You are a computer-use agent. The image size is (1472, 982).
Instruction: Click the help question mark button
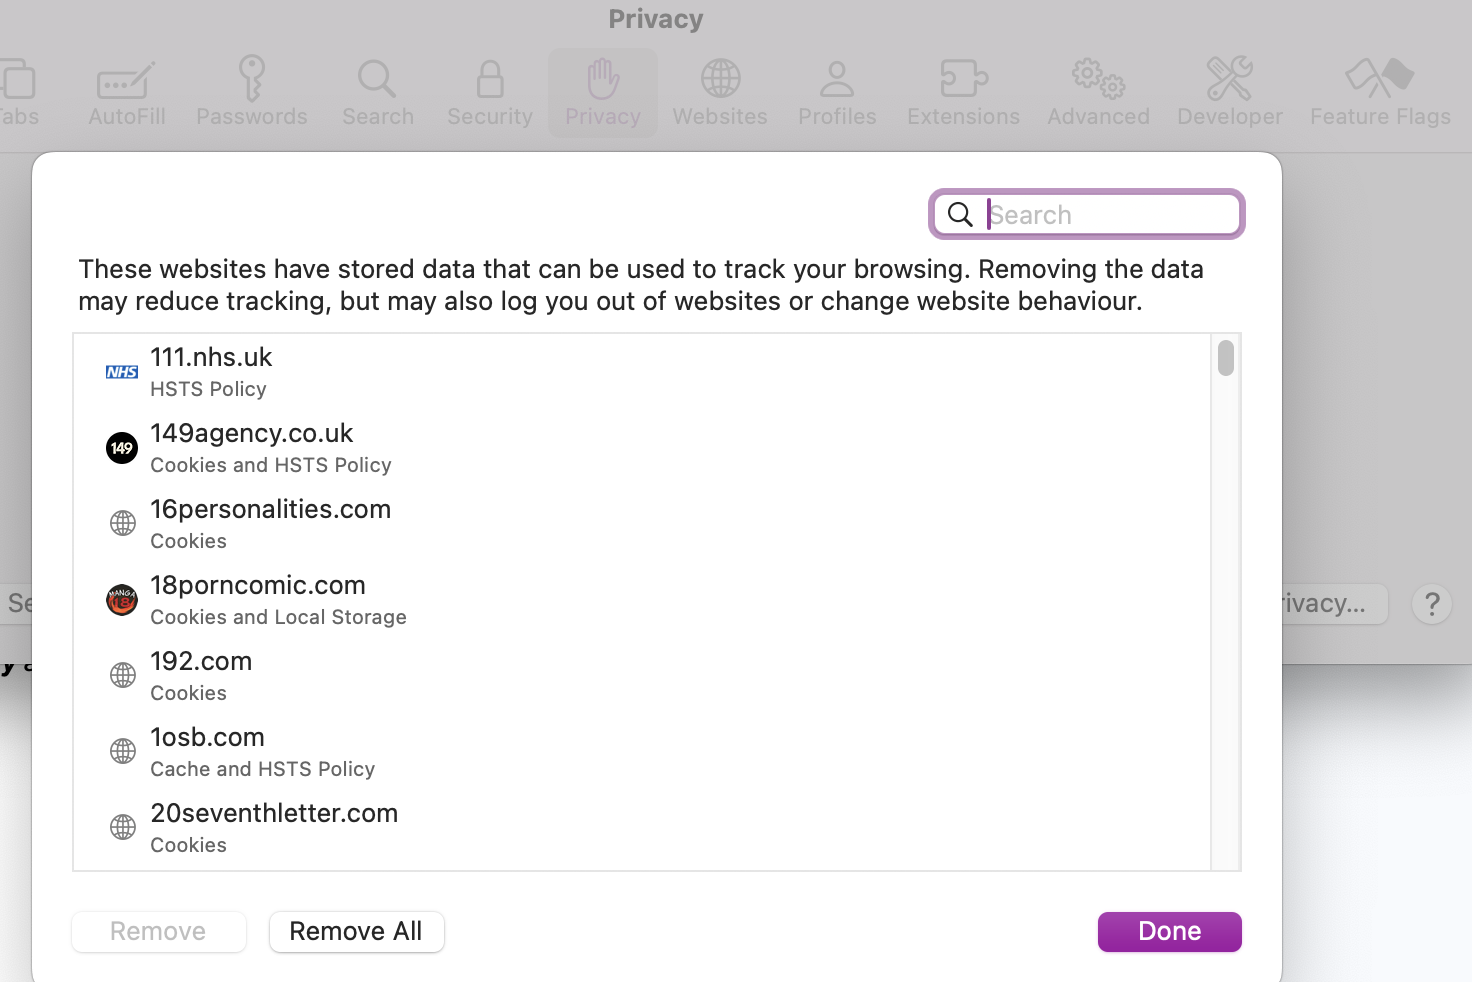(1432, 603)
